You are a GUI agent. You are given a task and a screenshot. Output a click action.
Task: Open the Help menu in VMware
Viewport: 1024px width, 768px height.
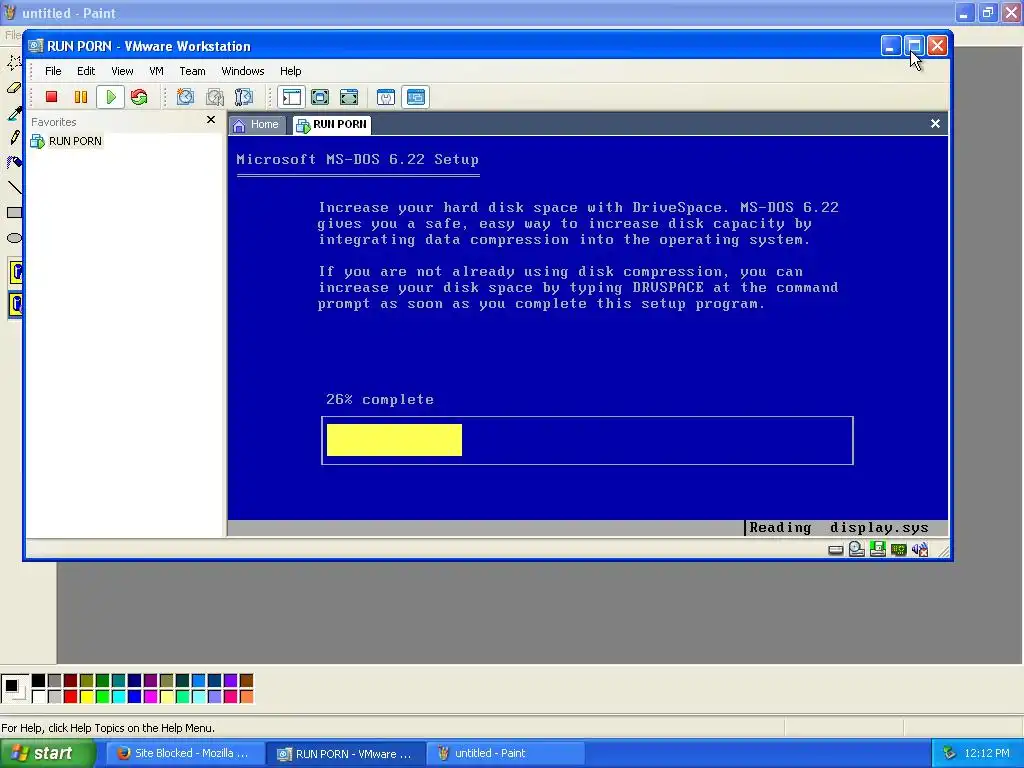coord(291,71)
